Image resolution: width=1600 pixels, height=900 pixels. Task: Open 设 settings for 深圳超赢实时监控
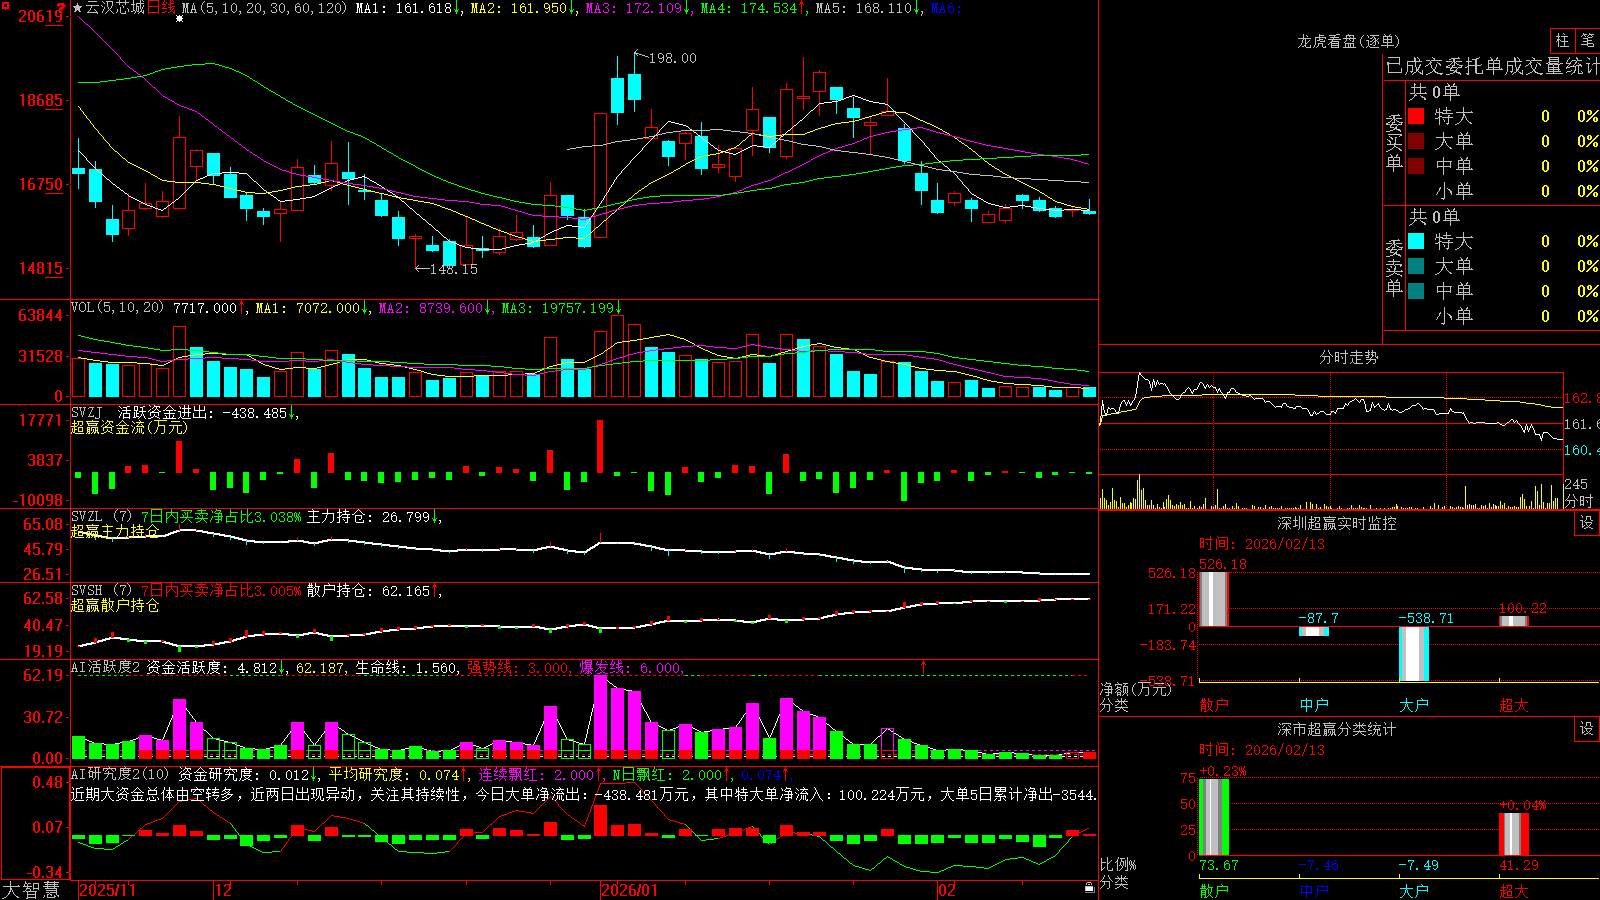1587,523
